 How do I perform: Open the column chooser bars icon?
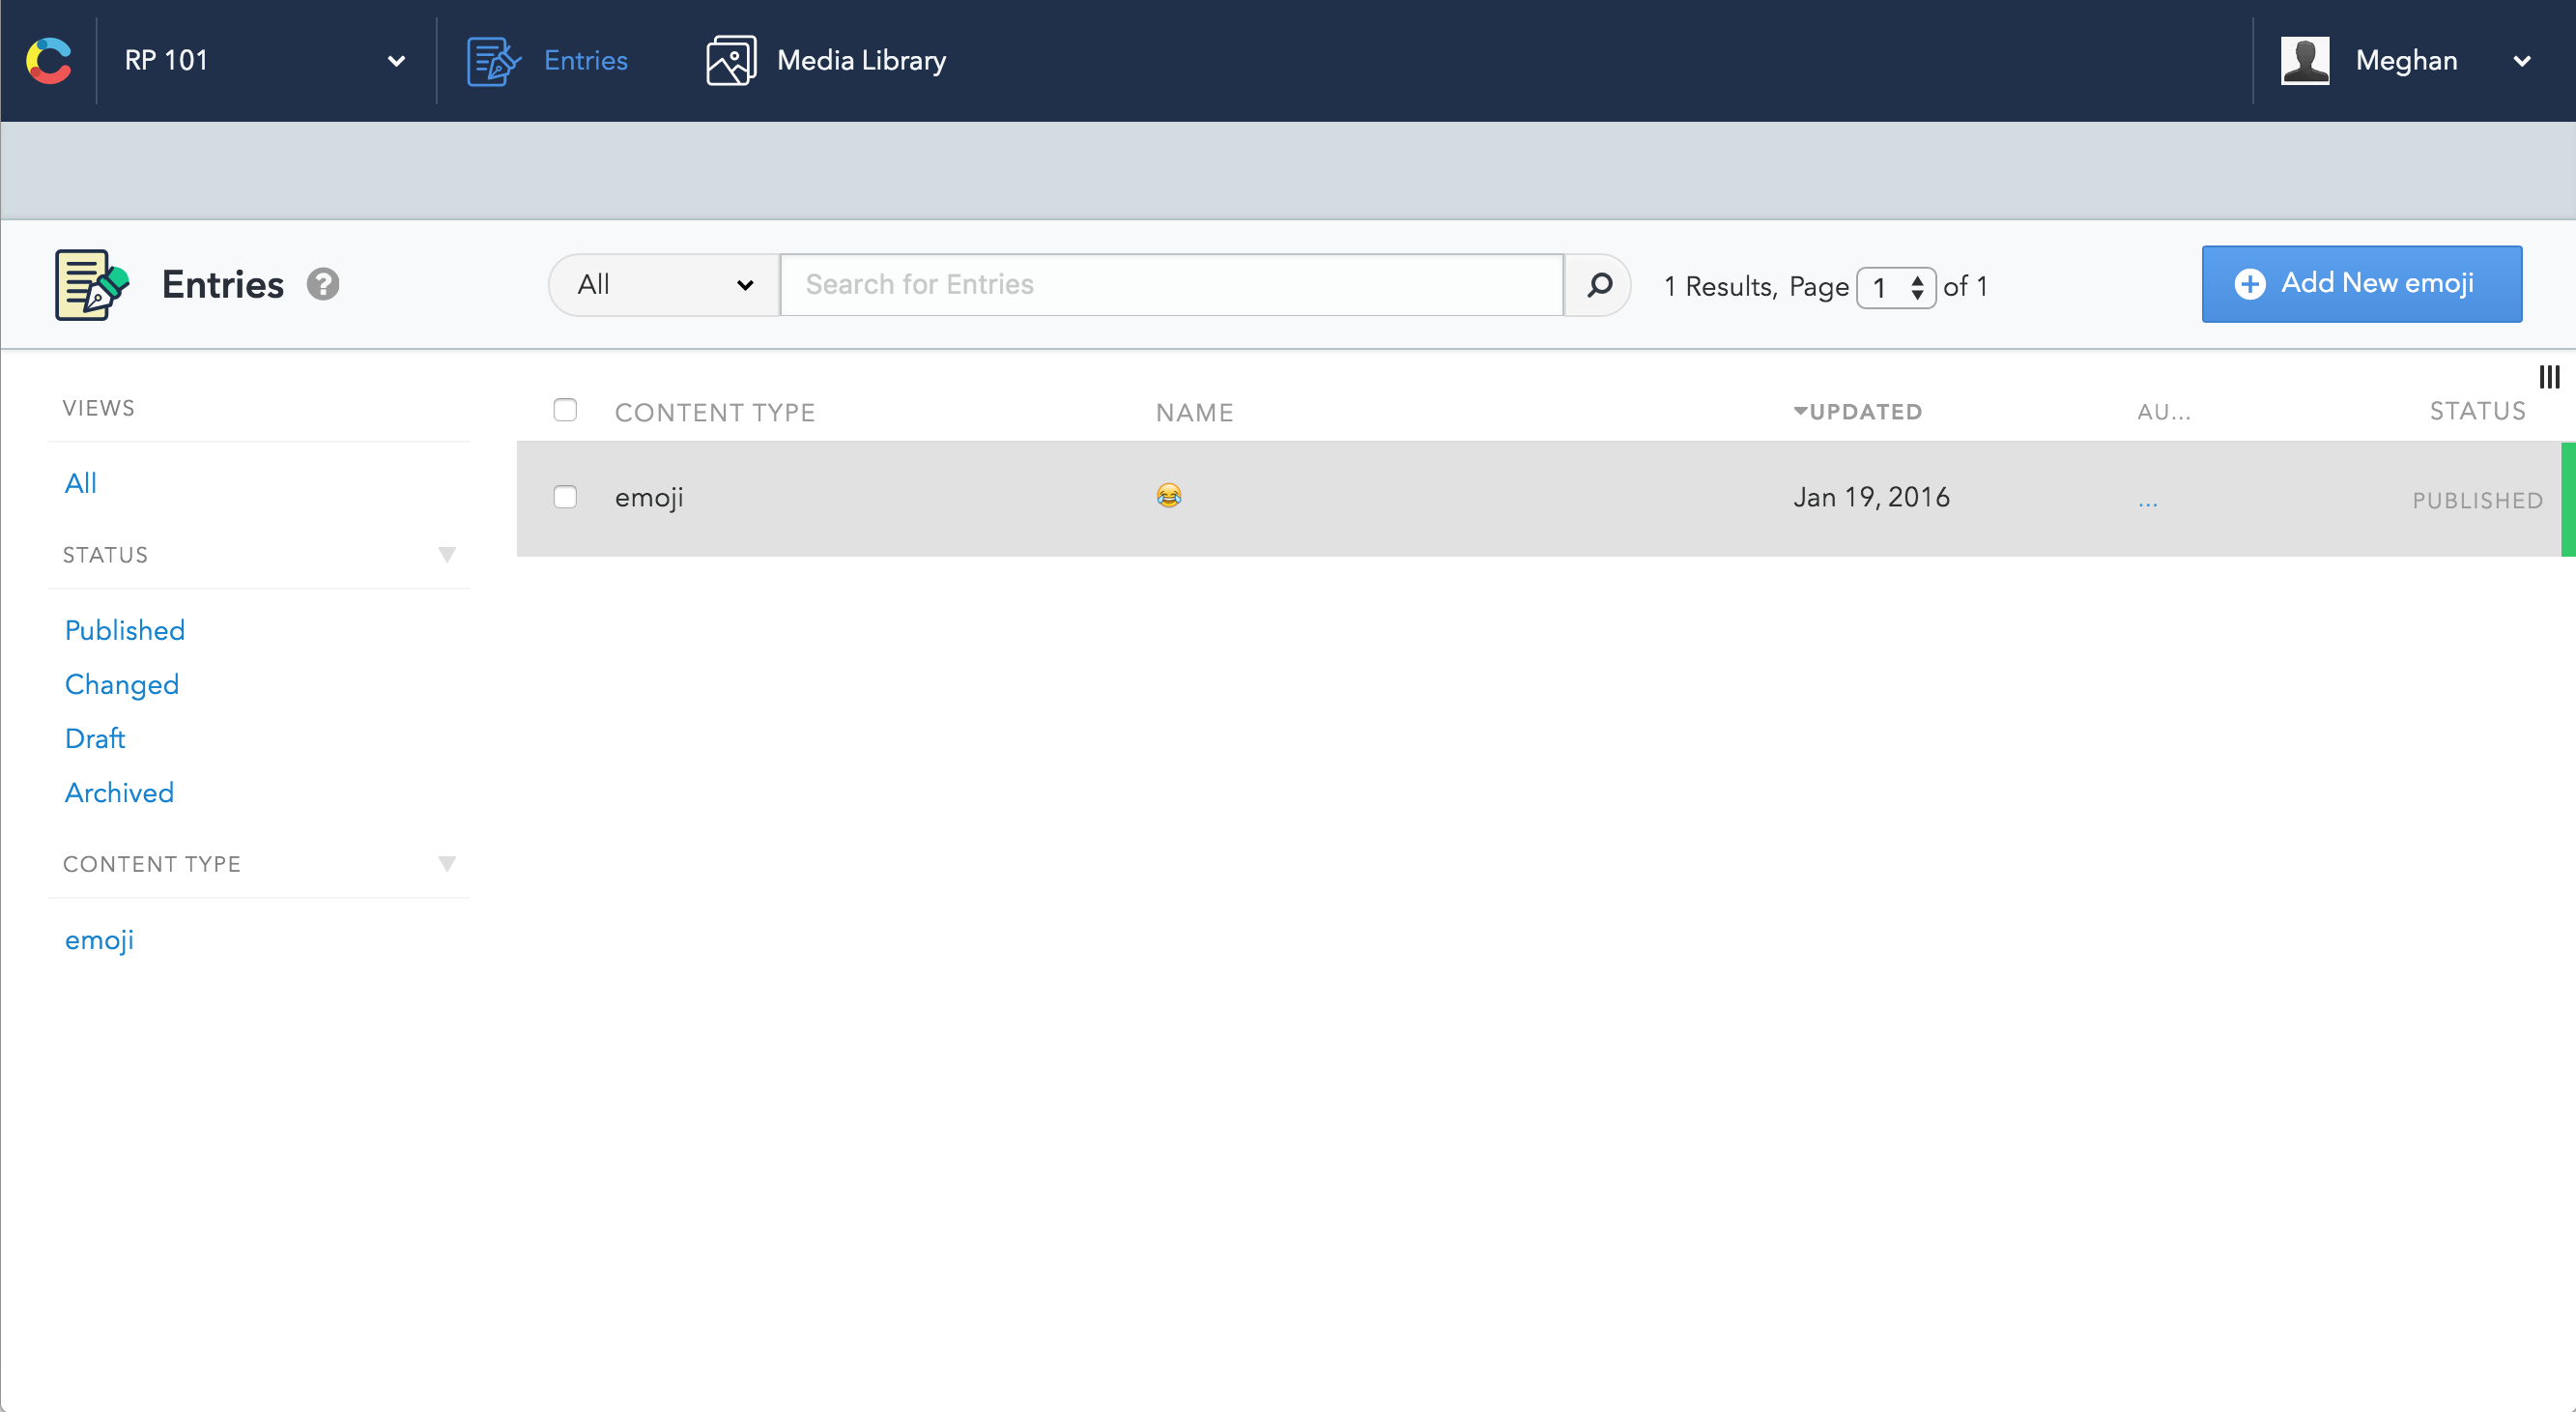tap(2549, 377)
